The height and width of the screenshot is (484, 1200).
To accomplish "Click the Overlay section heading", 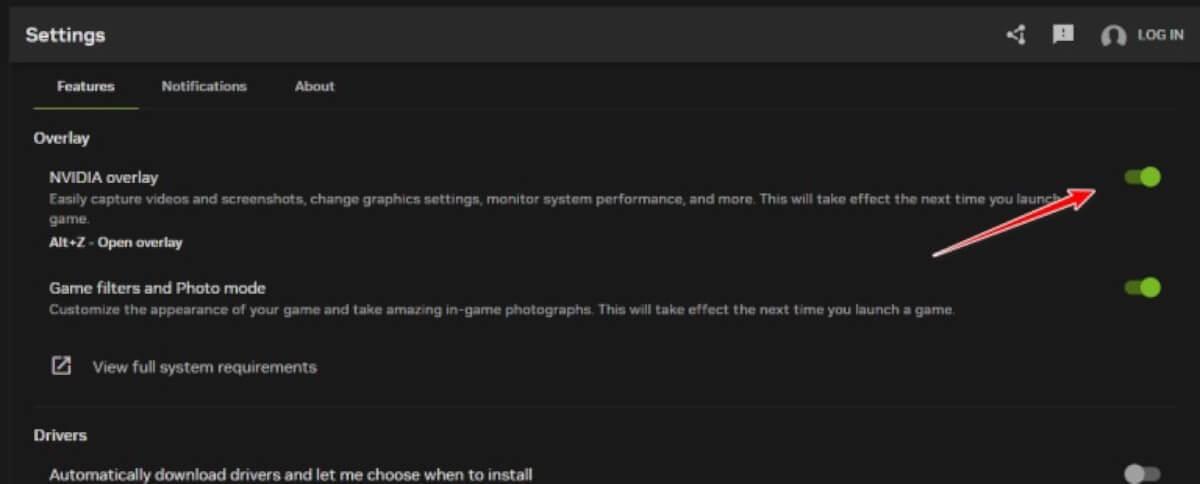I will (x=61, y=138).
